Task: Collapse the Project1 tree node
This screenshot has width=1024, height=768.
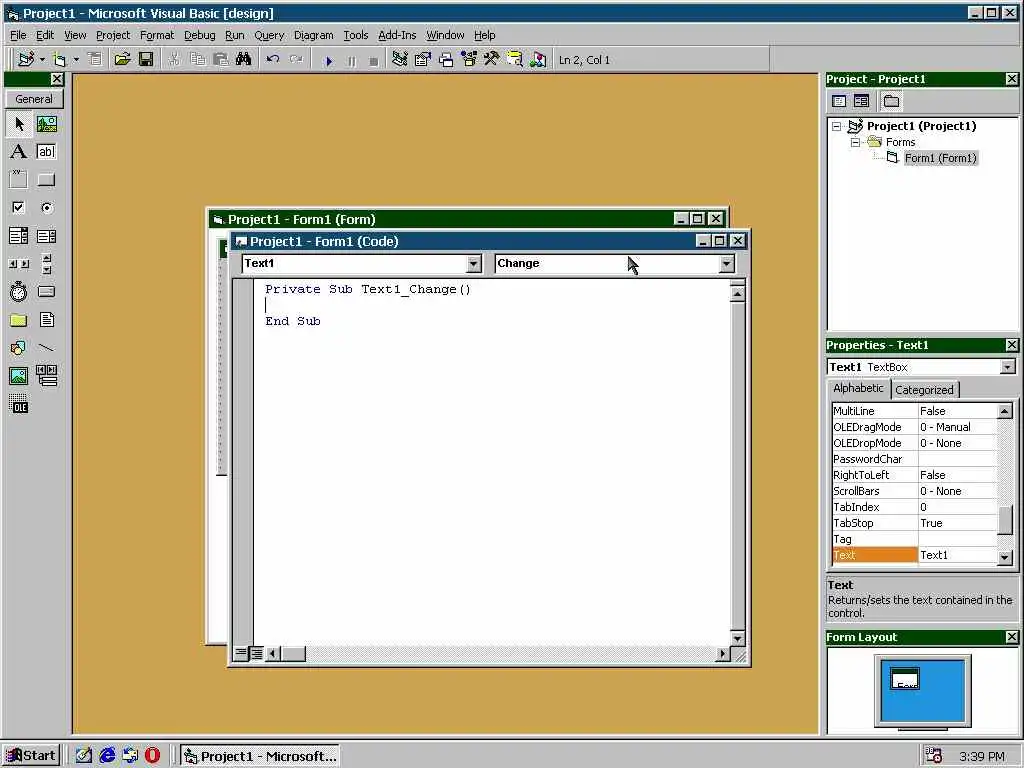Action: pyautogui.click(x=837, y=127)
